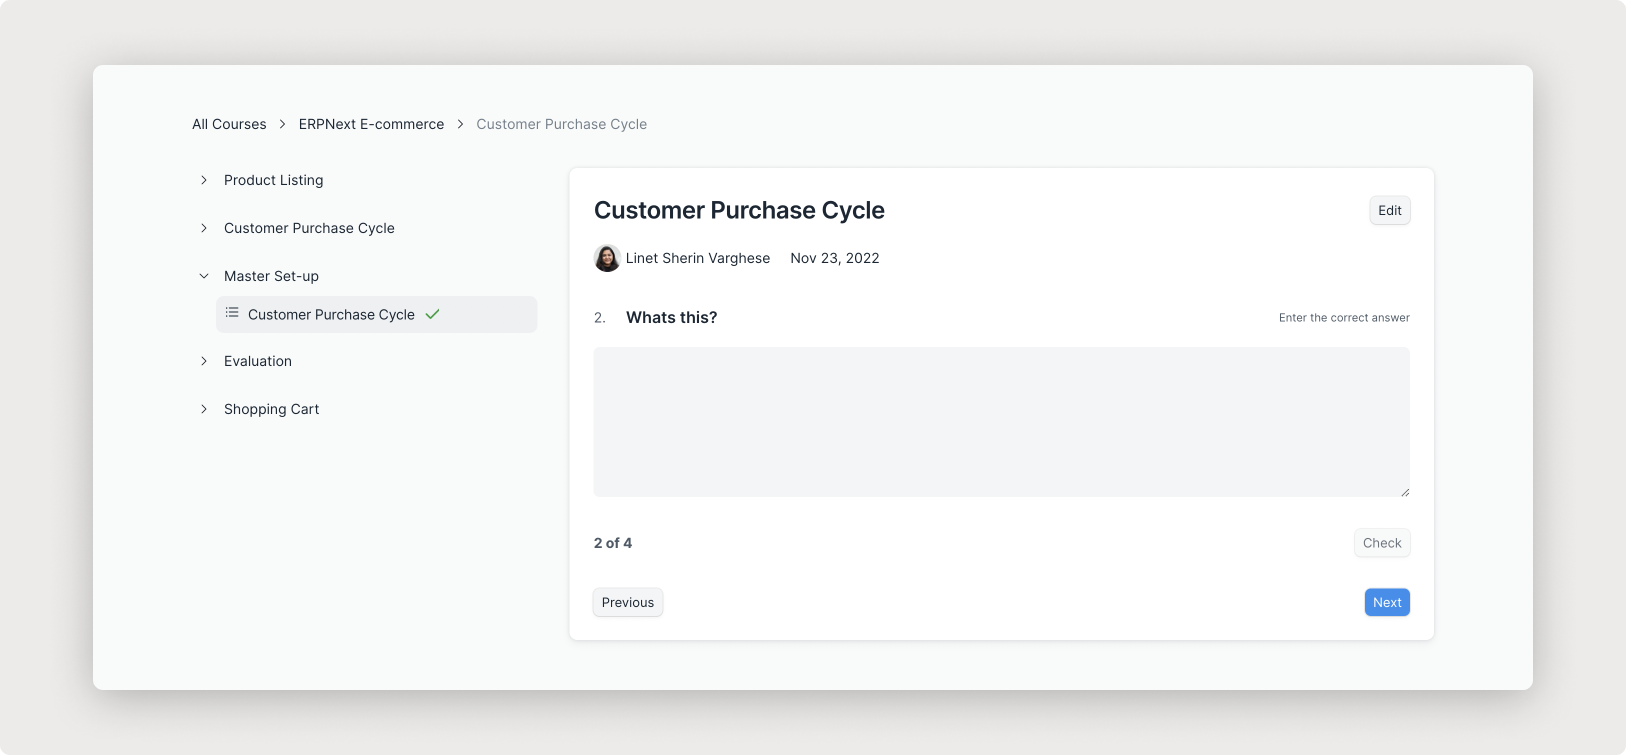This screenshot has width=1626, height=755.
Task: Click the Check answer button
Action: click(1382, 543)
